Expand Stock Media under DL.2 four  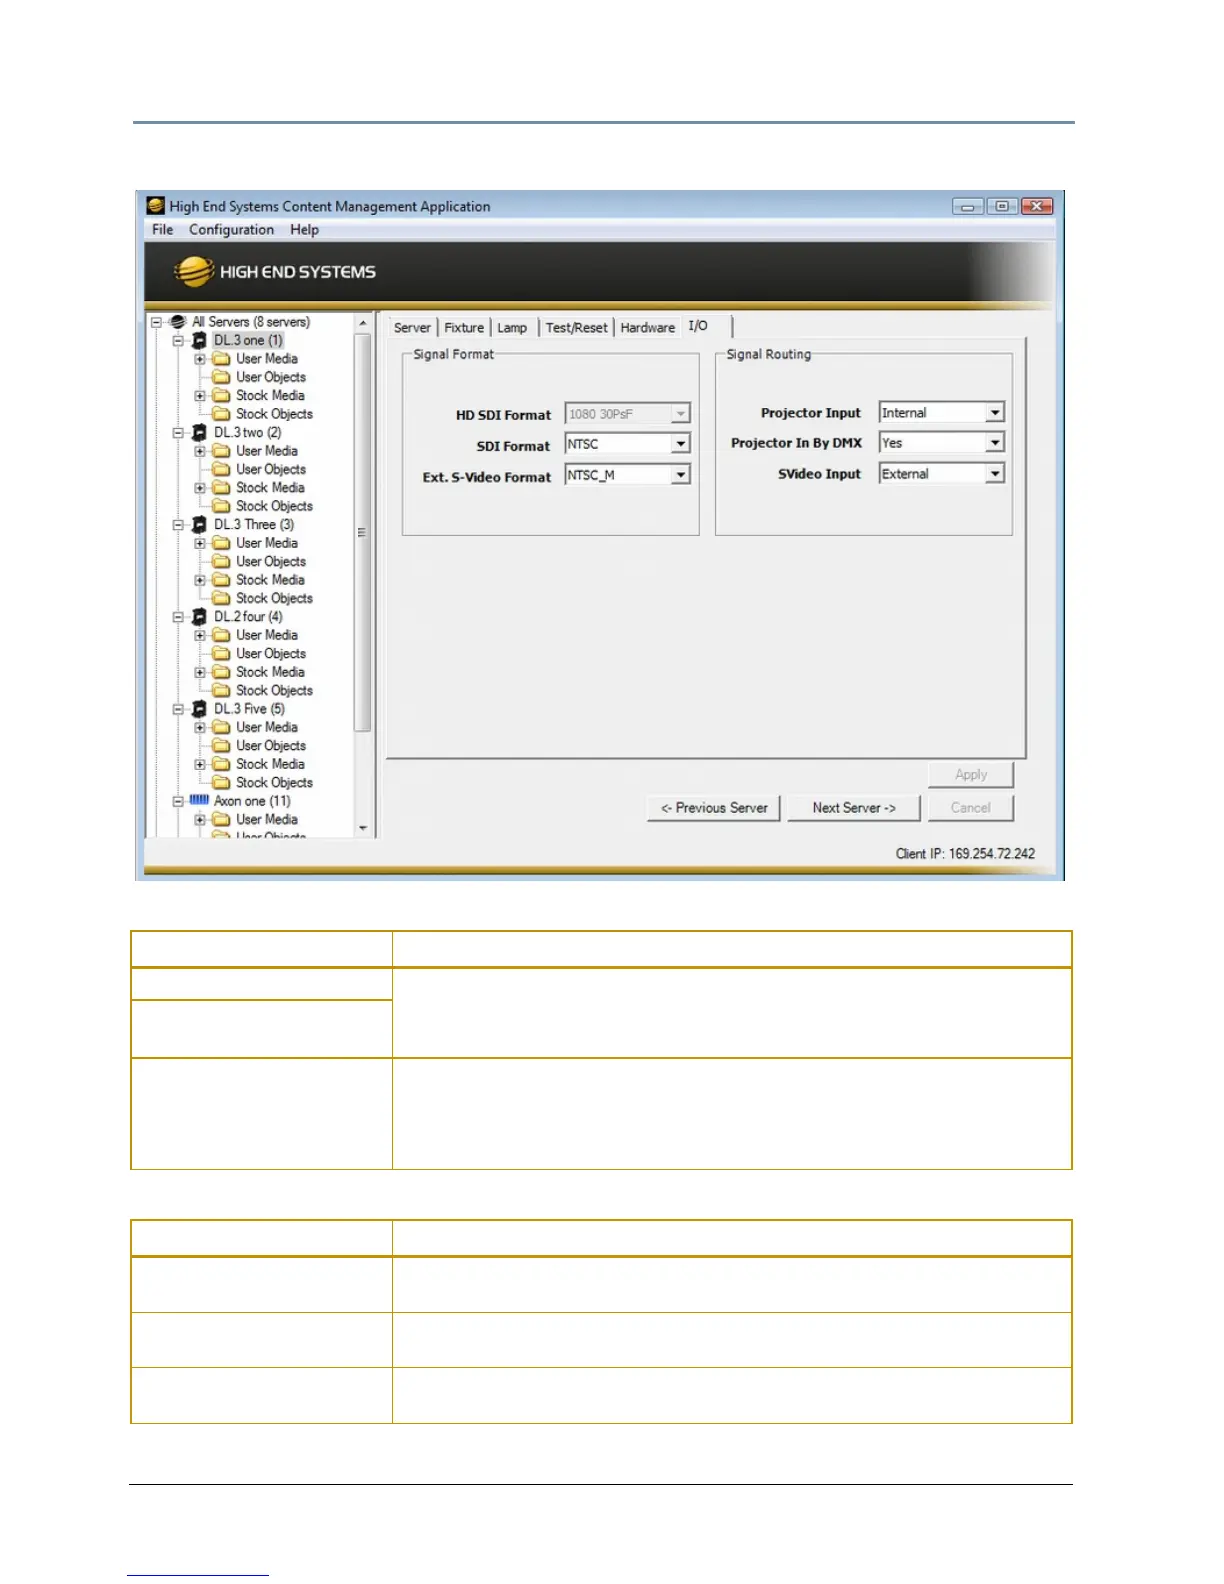click(x=200, y=672)
